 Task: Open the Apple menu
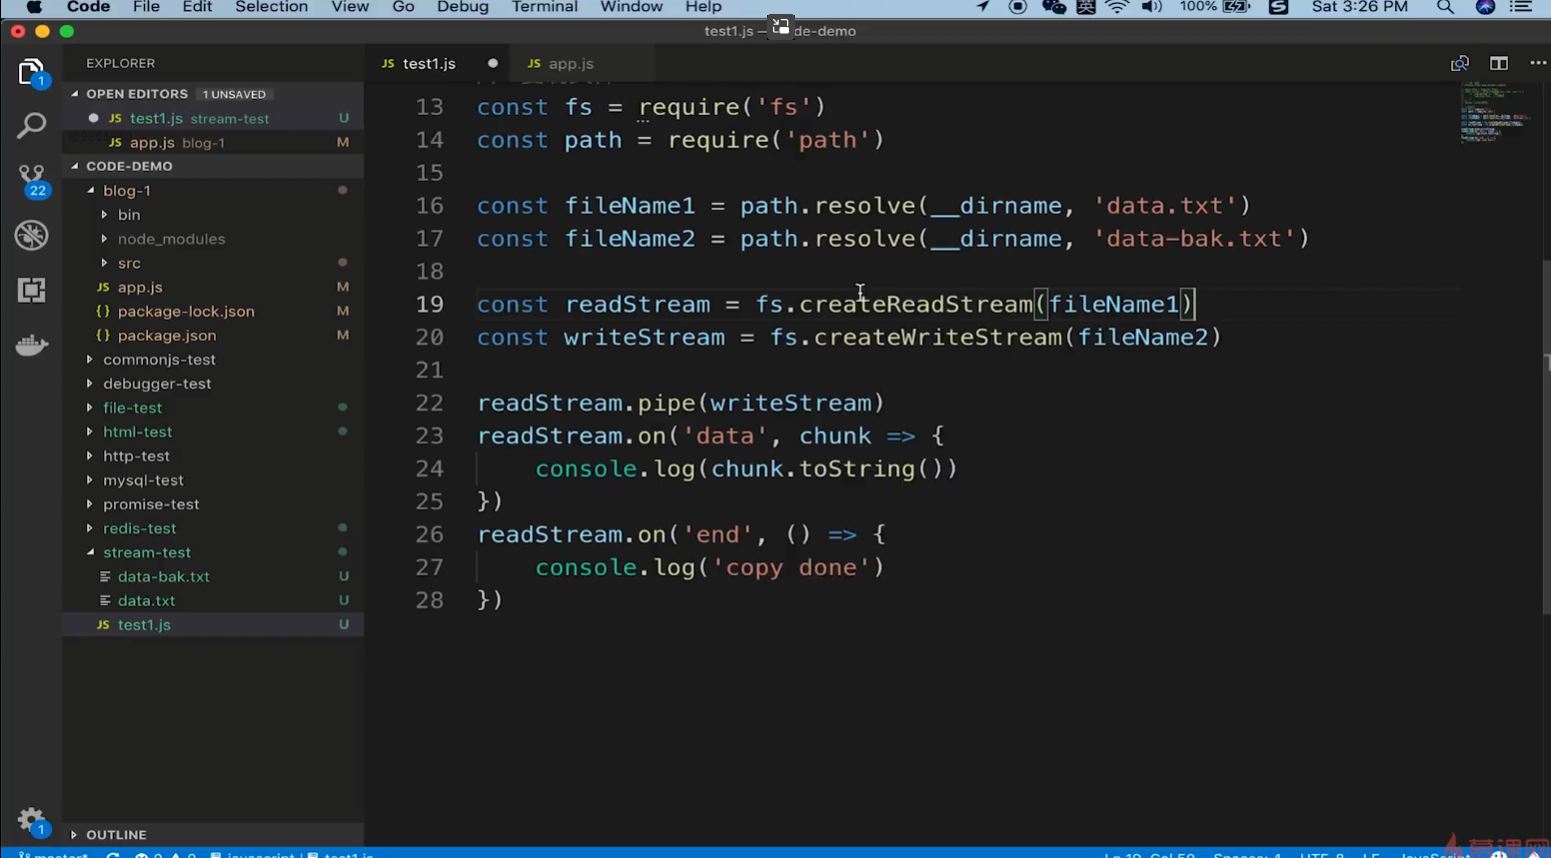pos(33,7)
